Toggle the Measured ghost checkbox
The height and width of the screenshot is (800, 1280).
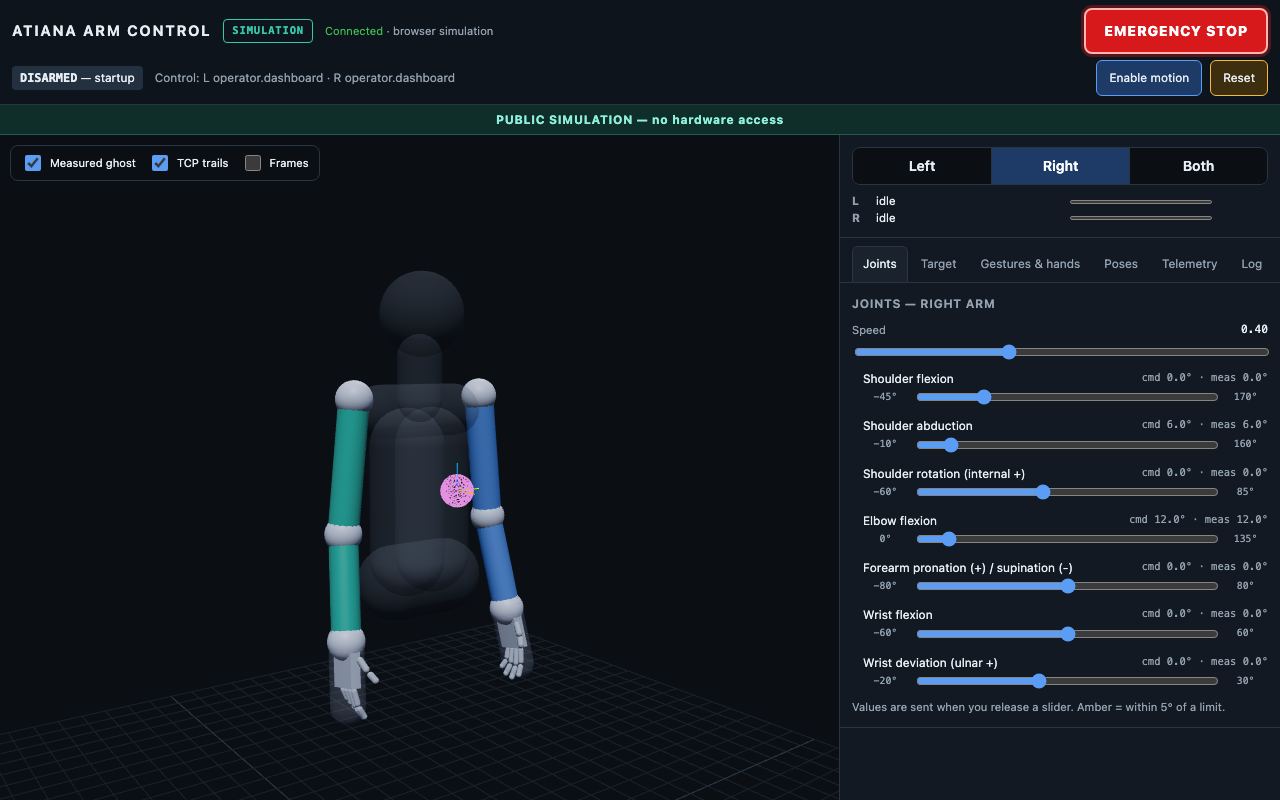click(33, 163)
